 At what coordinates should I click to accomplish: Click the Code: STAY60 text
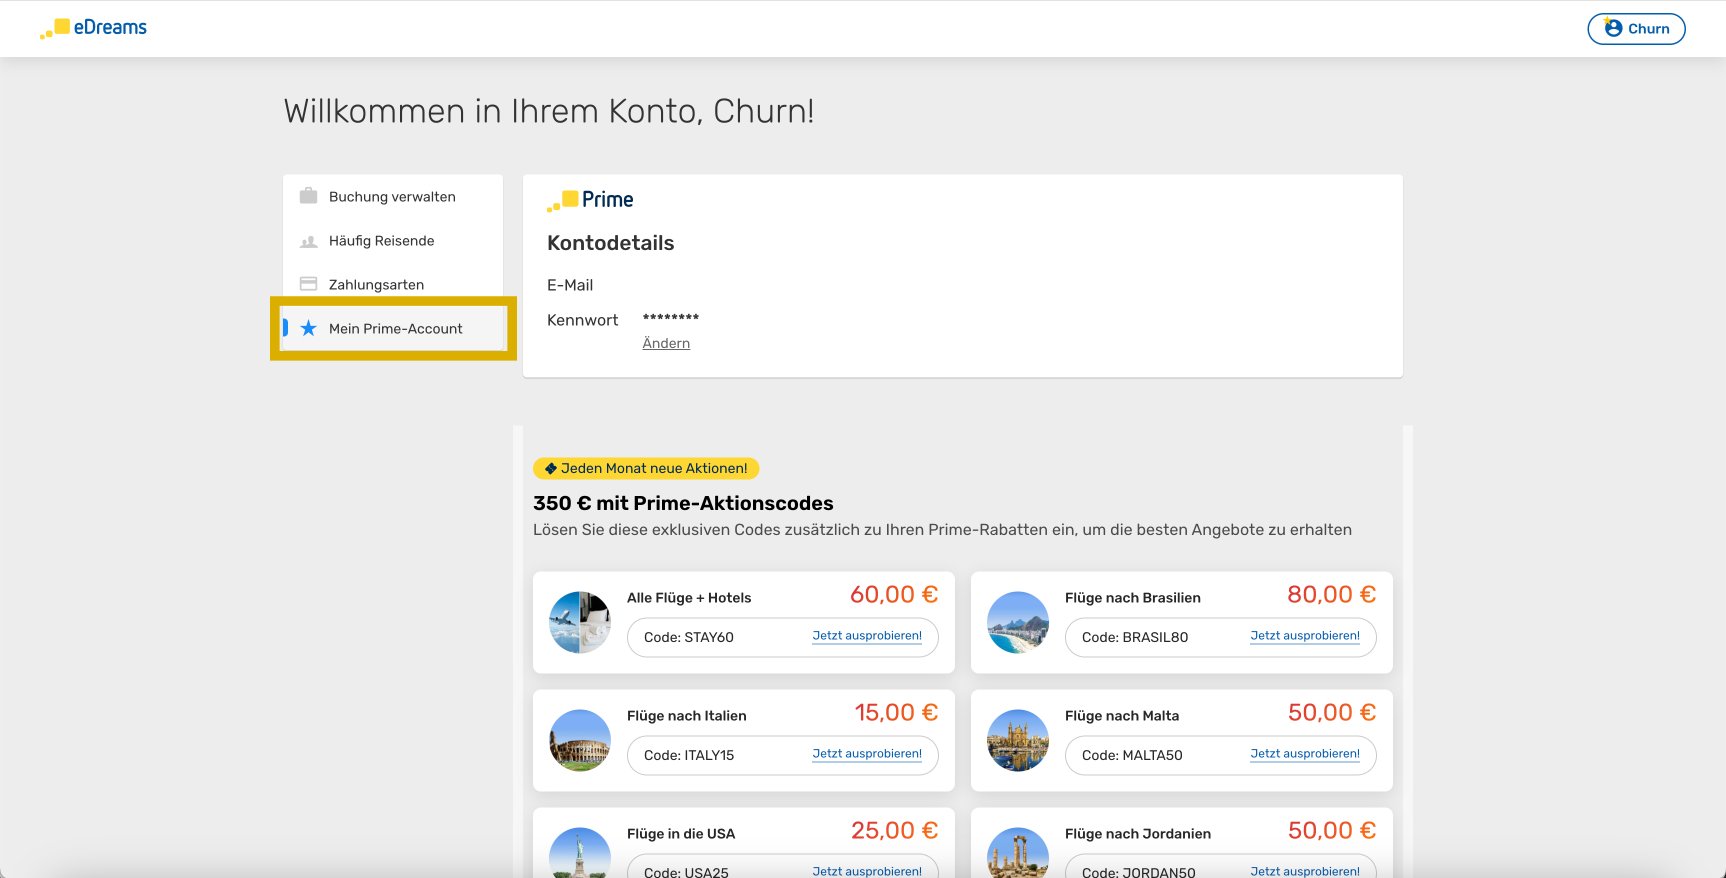(689, 637)
